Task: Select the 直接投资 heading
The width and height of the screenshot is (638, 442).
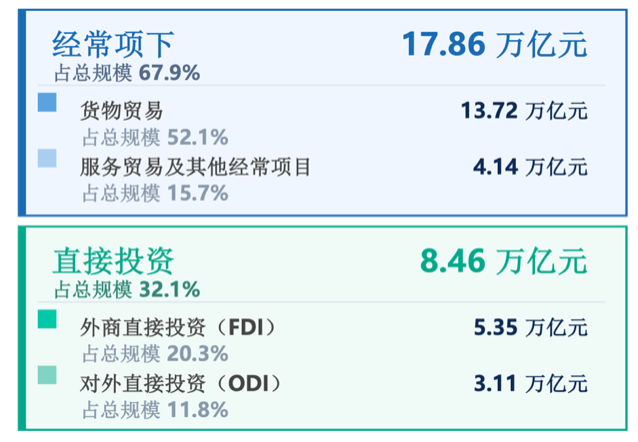Action: tap(114, 261)
